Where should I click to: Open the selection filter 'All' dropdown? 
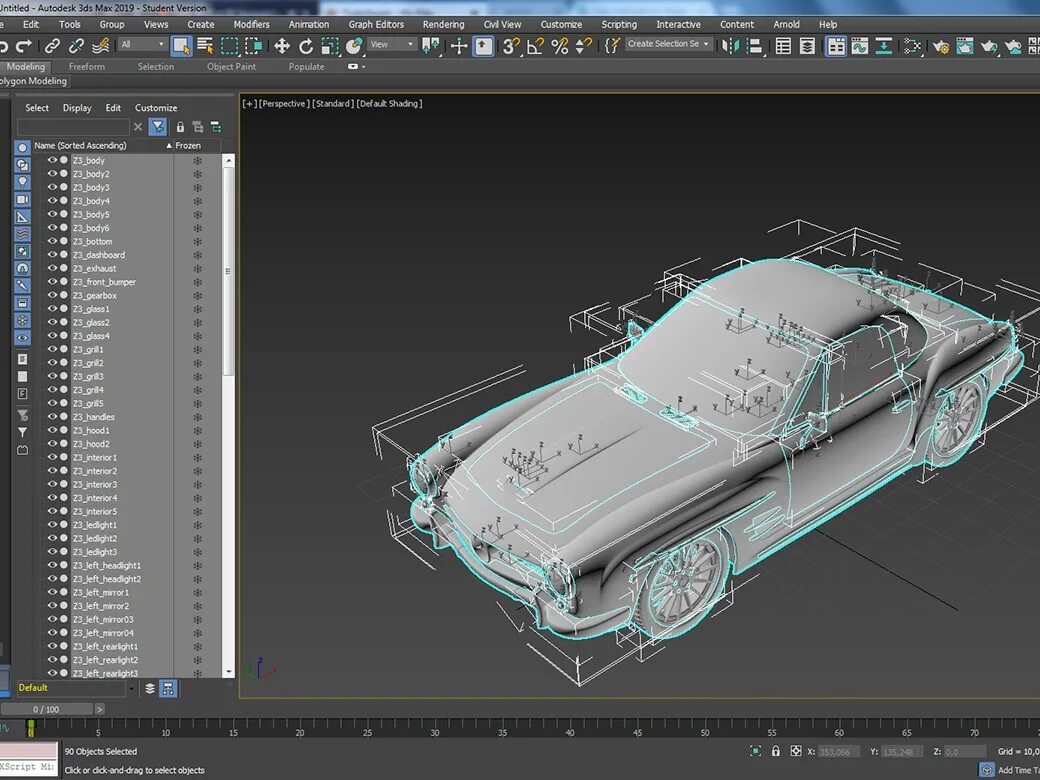[142, 45]
